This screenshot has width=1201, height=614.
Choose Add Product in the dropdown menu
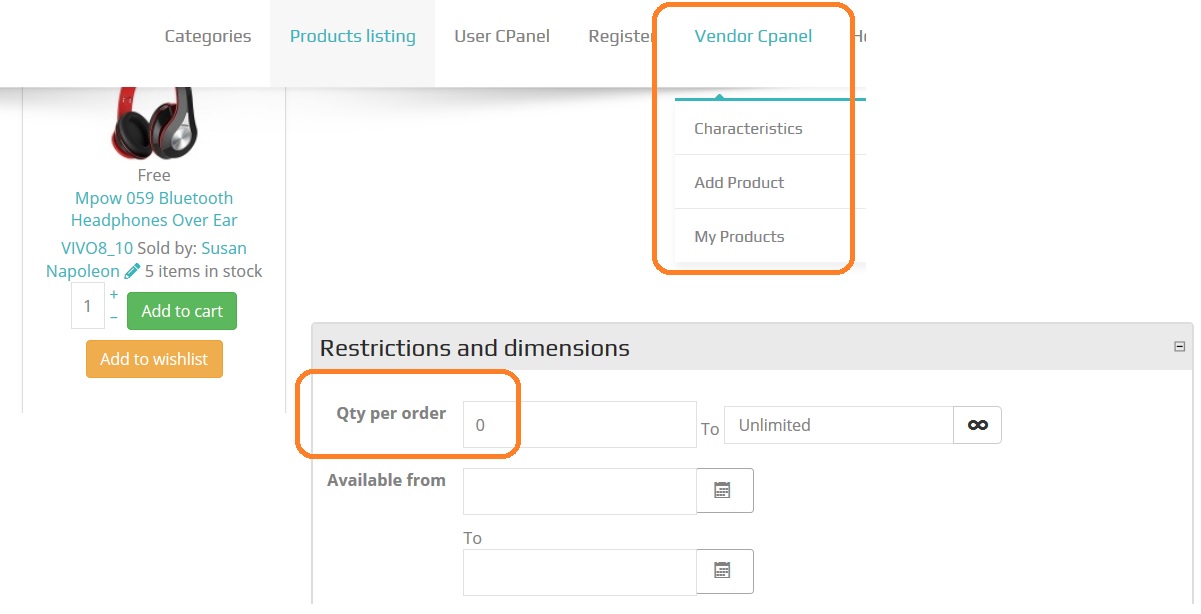739,182
